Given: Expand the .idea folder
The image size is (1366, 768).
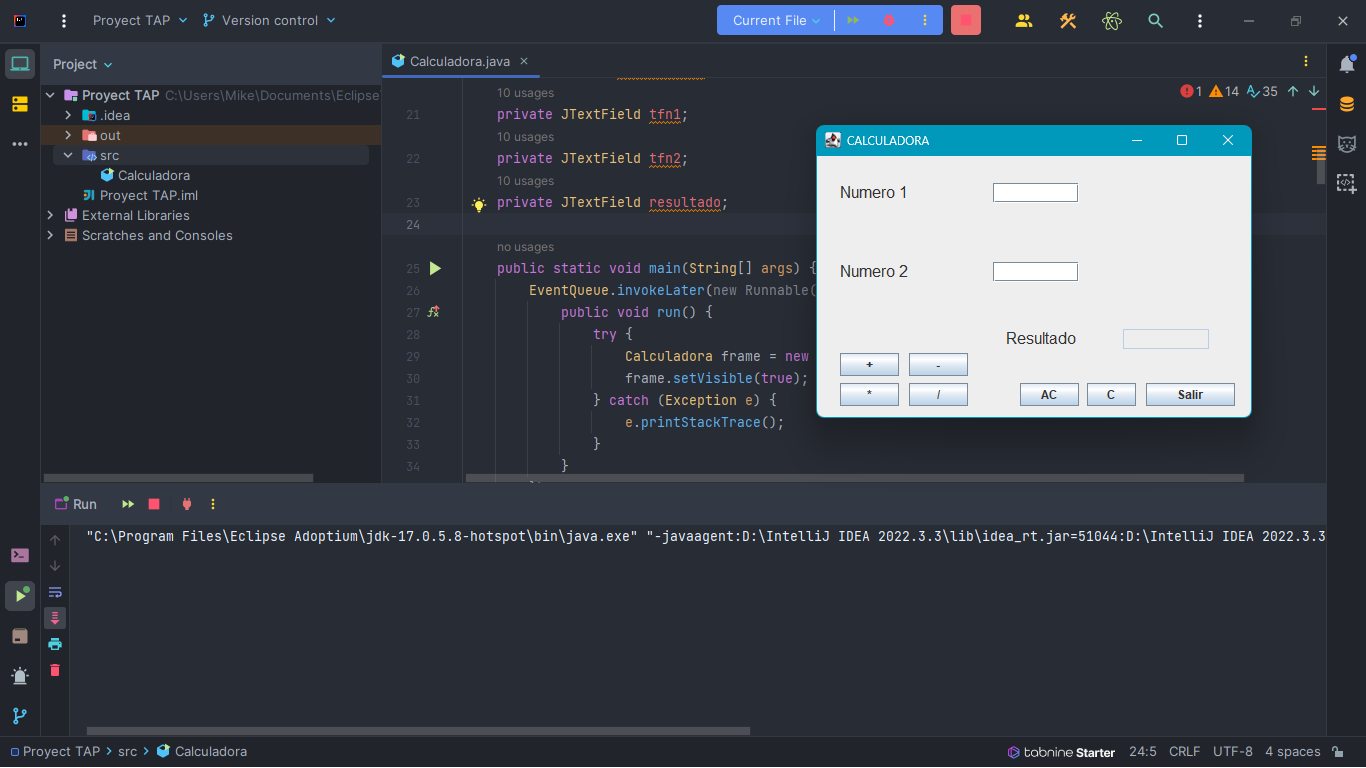Looking at the screenshot, I should pyautogui.click(x=68, y=115).
